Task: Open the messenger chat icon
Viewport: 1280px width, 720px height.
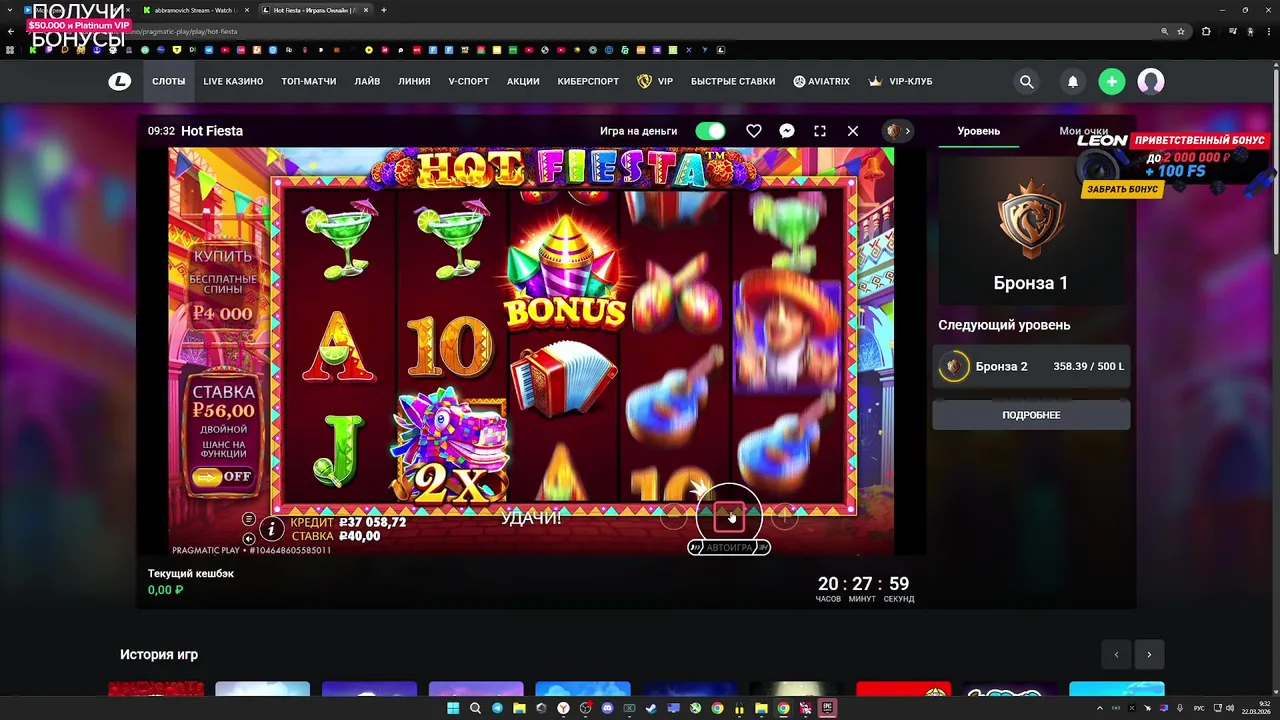Action: point(787,131)
